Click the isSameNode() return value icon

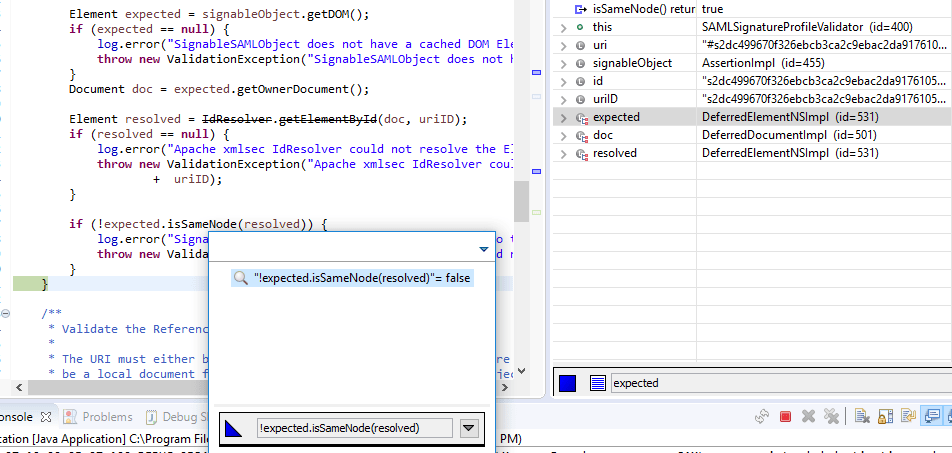[x=581, y=9]
